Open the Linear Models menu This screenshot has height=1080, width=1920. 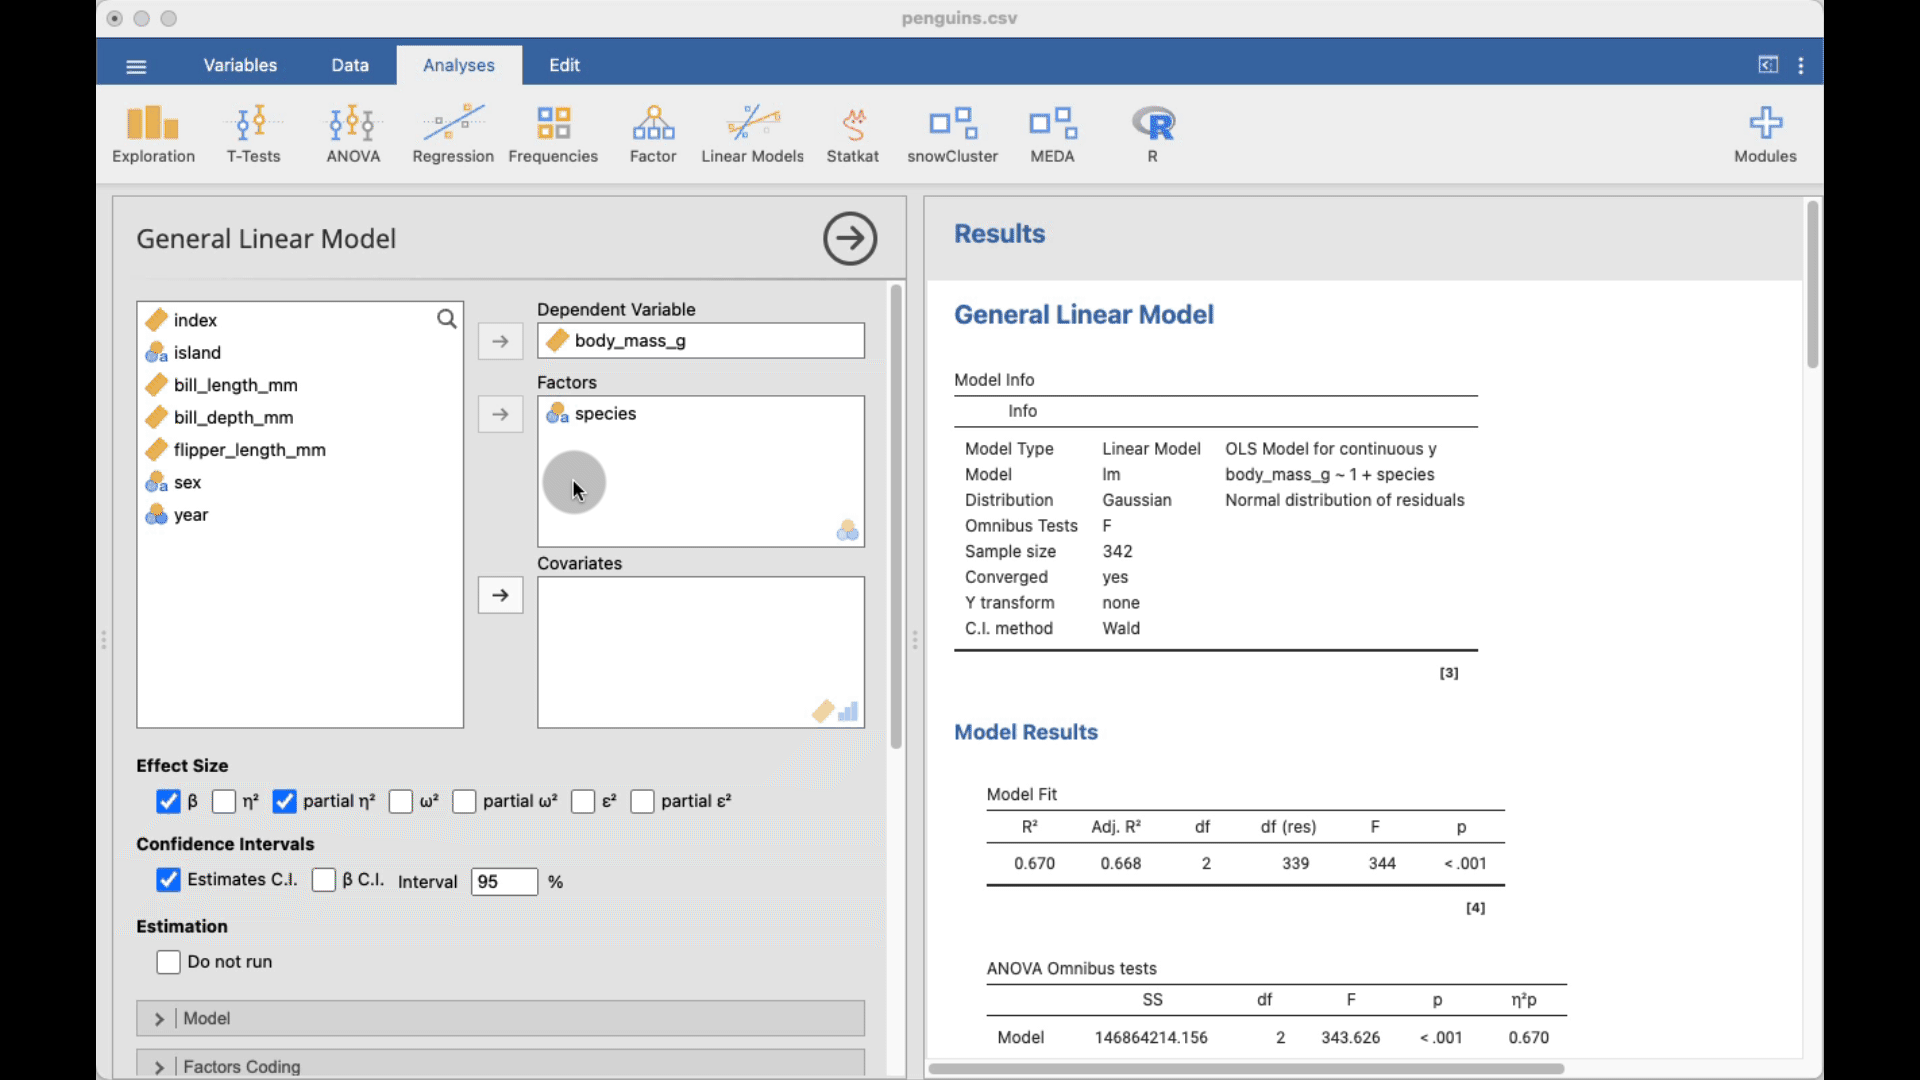pos(752,134)
